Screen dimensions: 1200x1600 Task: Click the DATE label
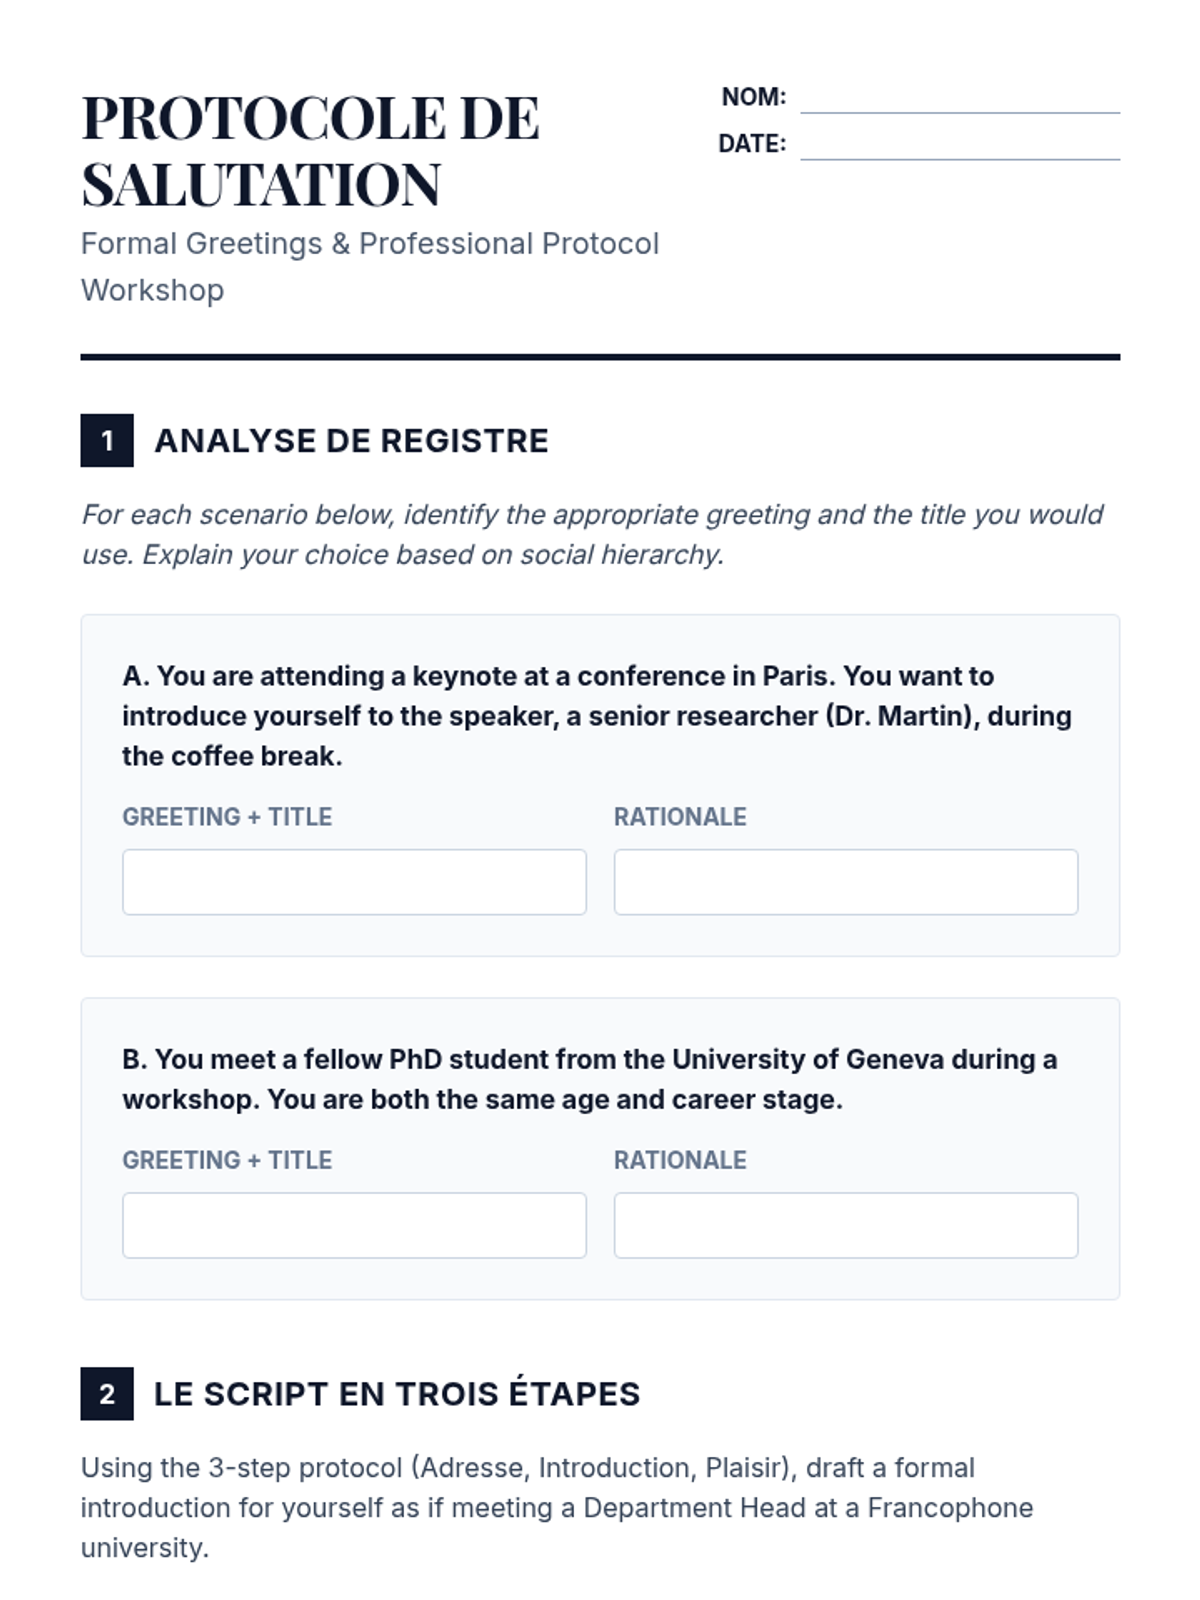(752, 144)
